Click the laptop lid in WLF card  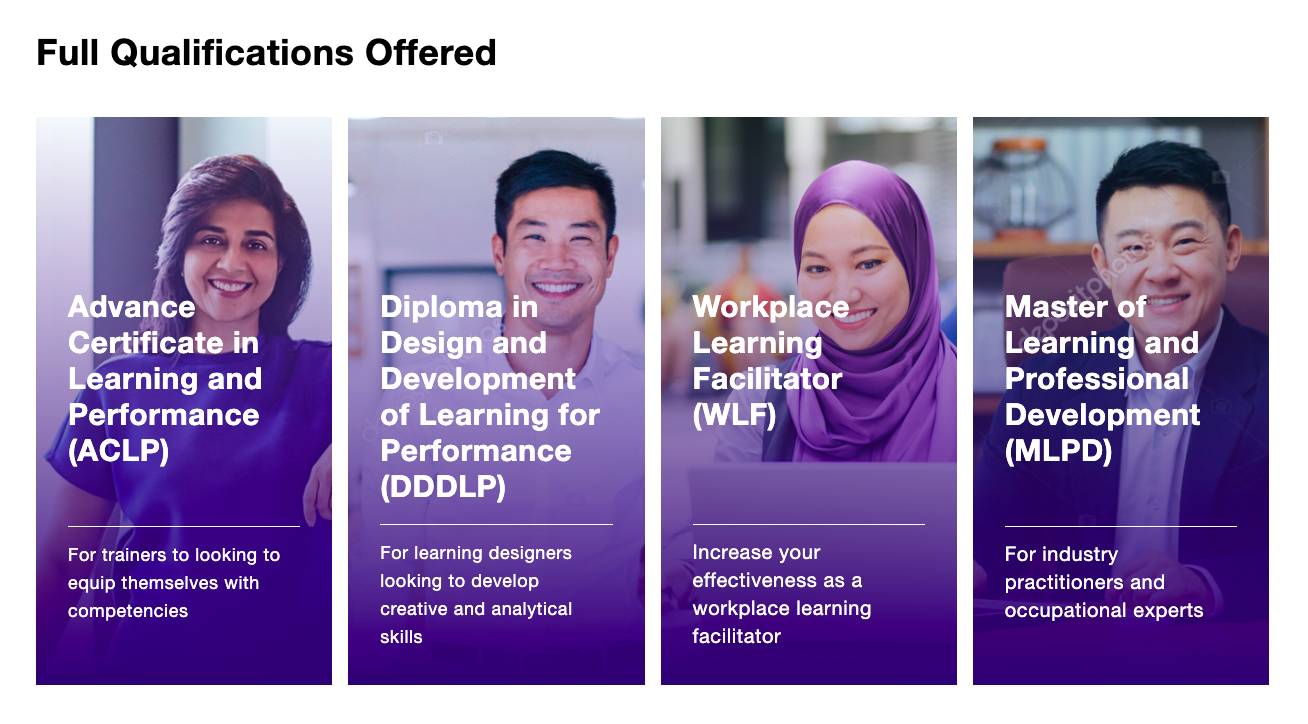[822, 490]
